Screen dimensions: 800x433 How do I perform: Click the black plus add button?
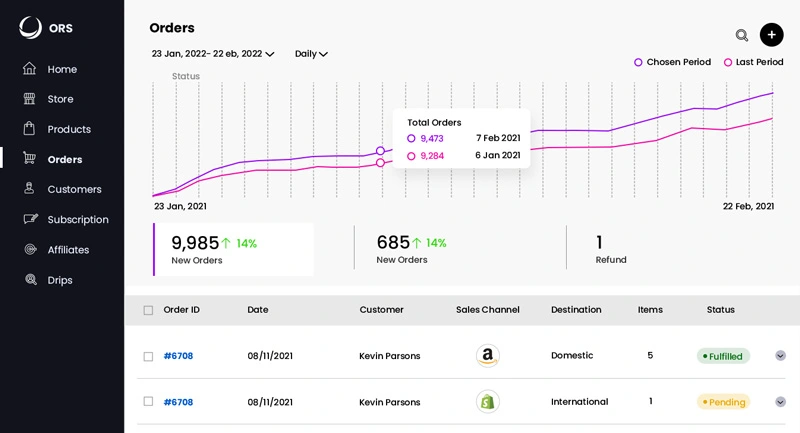(x=771, y=35)
